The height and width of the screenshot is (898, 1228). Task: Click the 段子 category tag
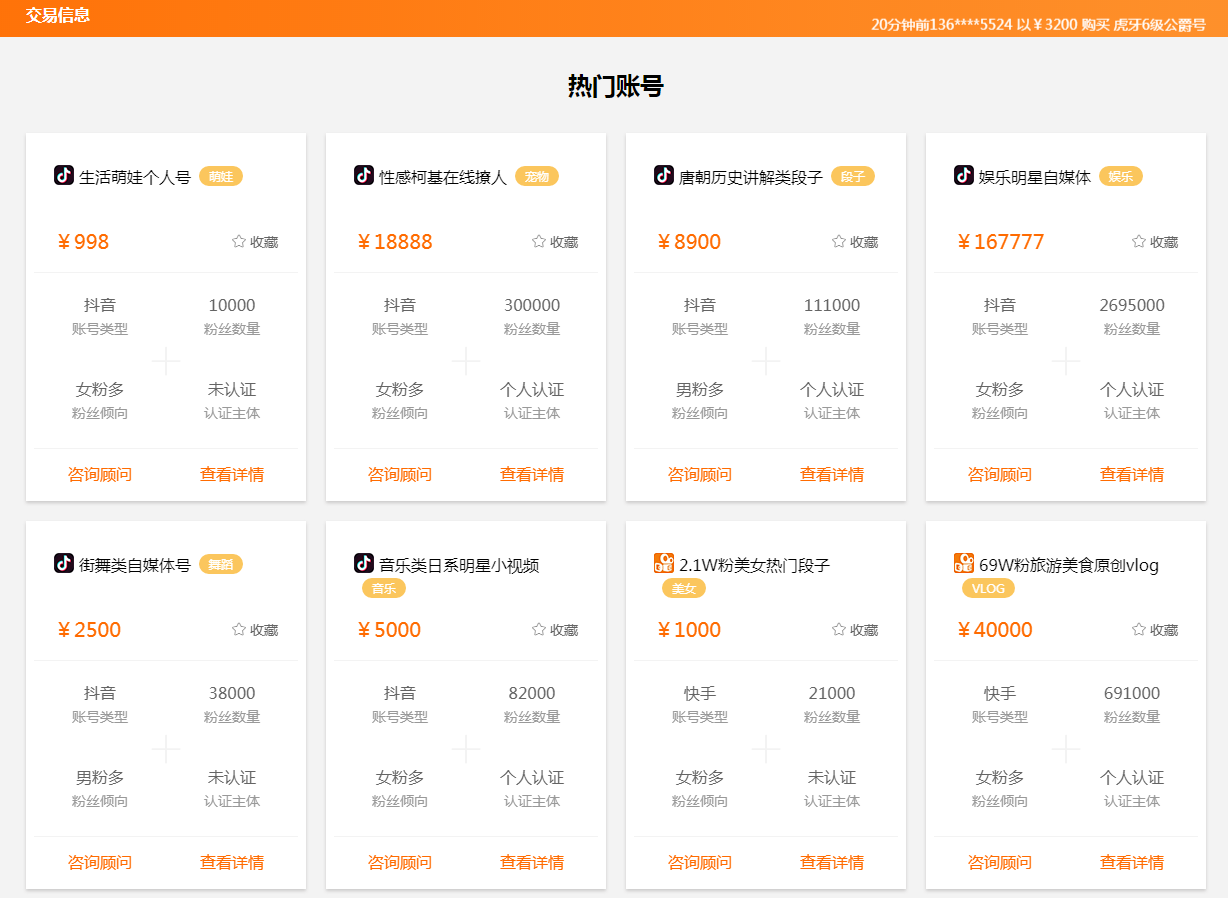click(x=853, y=177)
